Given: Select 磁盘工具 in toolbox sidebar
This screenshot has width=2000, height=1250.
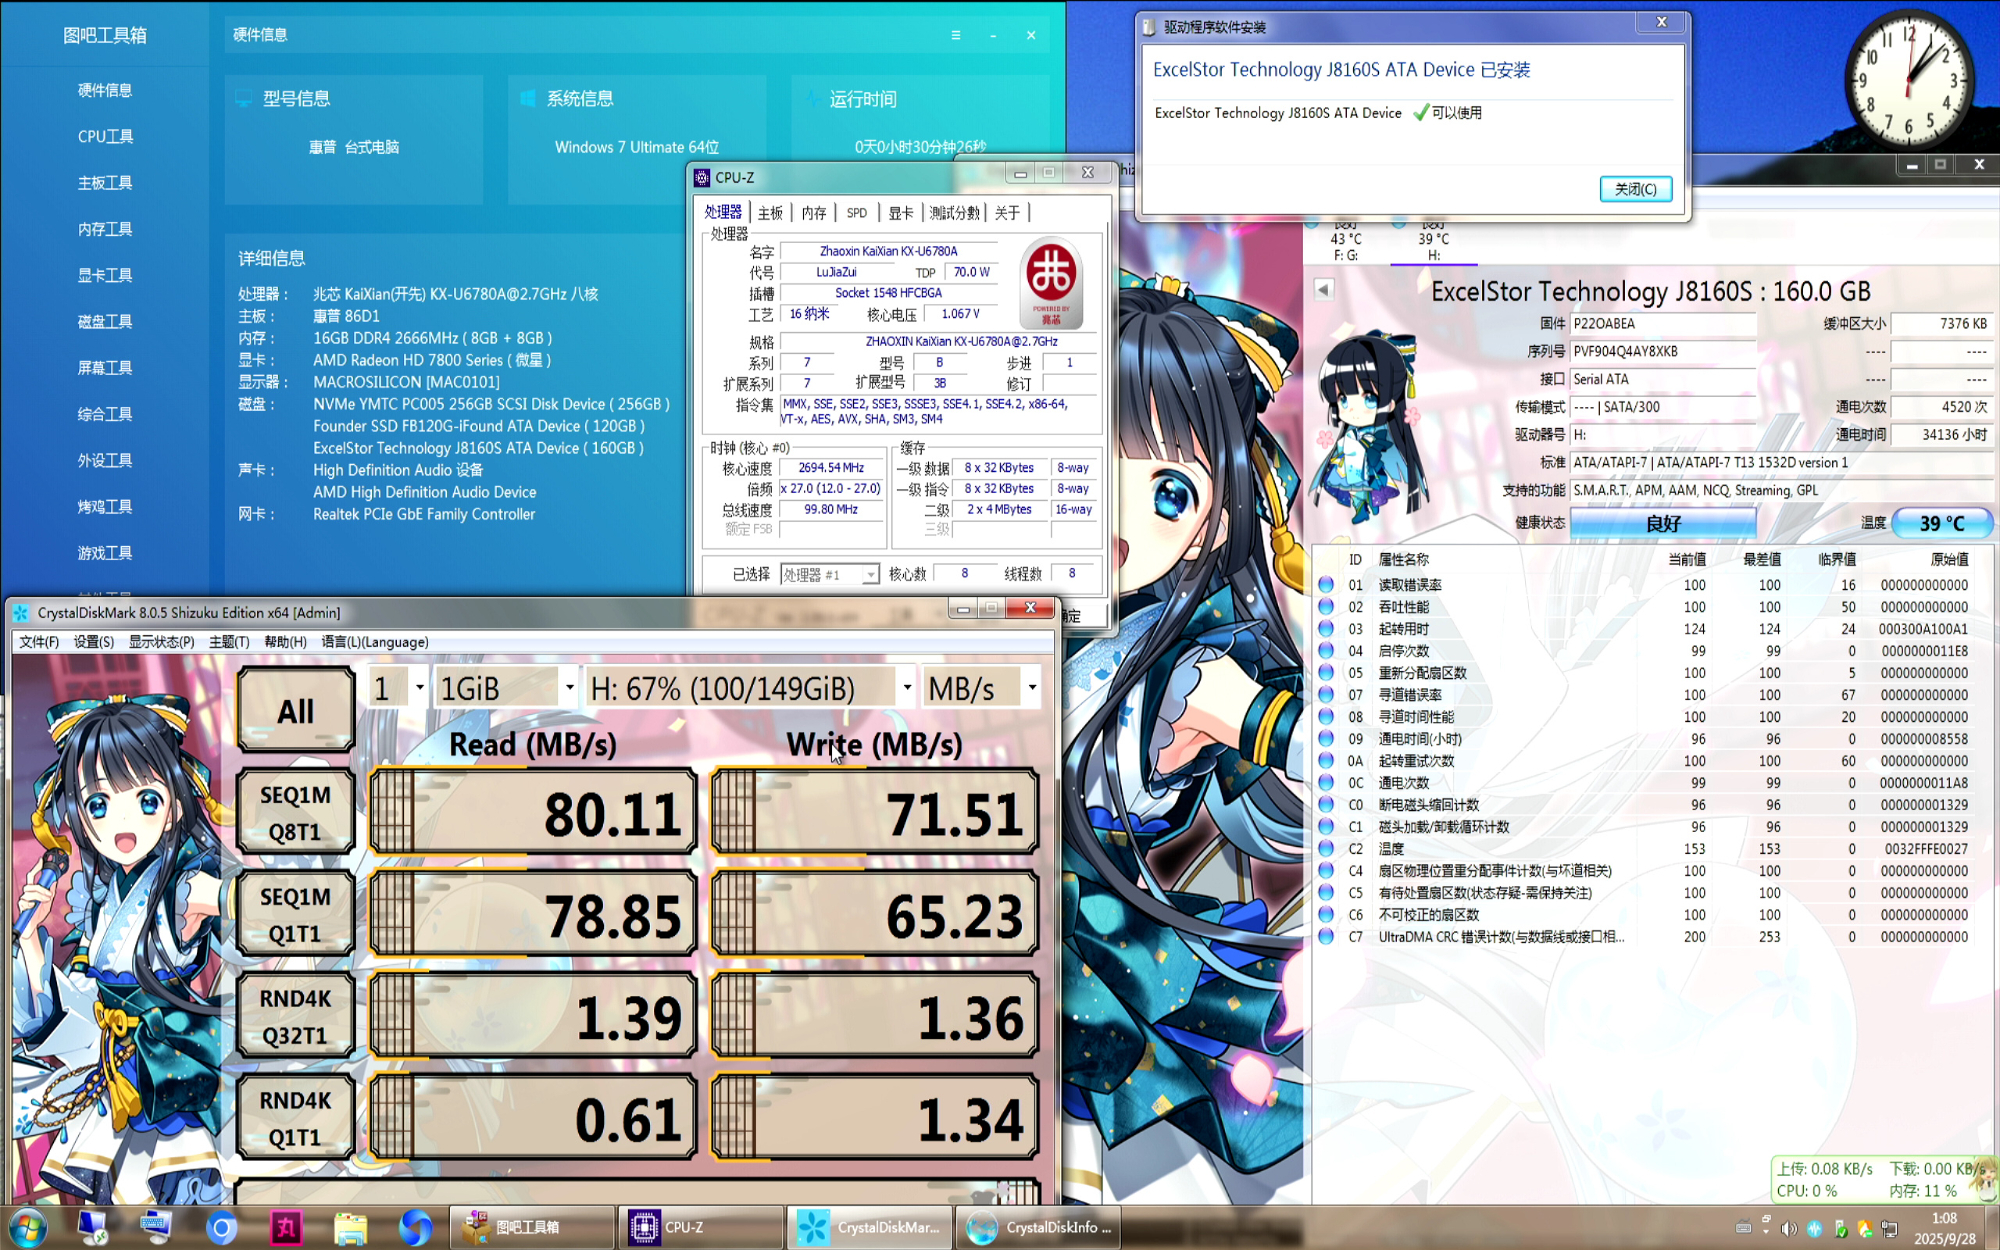Looking at the screenshot, I should coord(105,321).
